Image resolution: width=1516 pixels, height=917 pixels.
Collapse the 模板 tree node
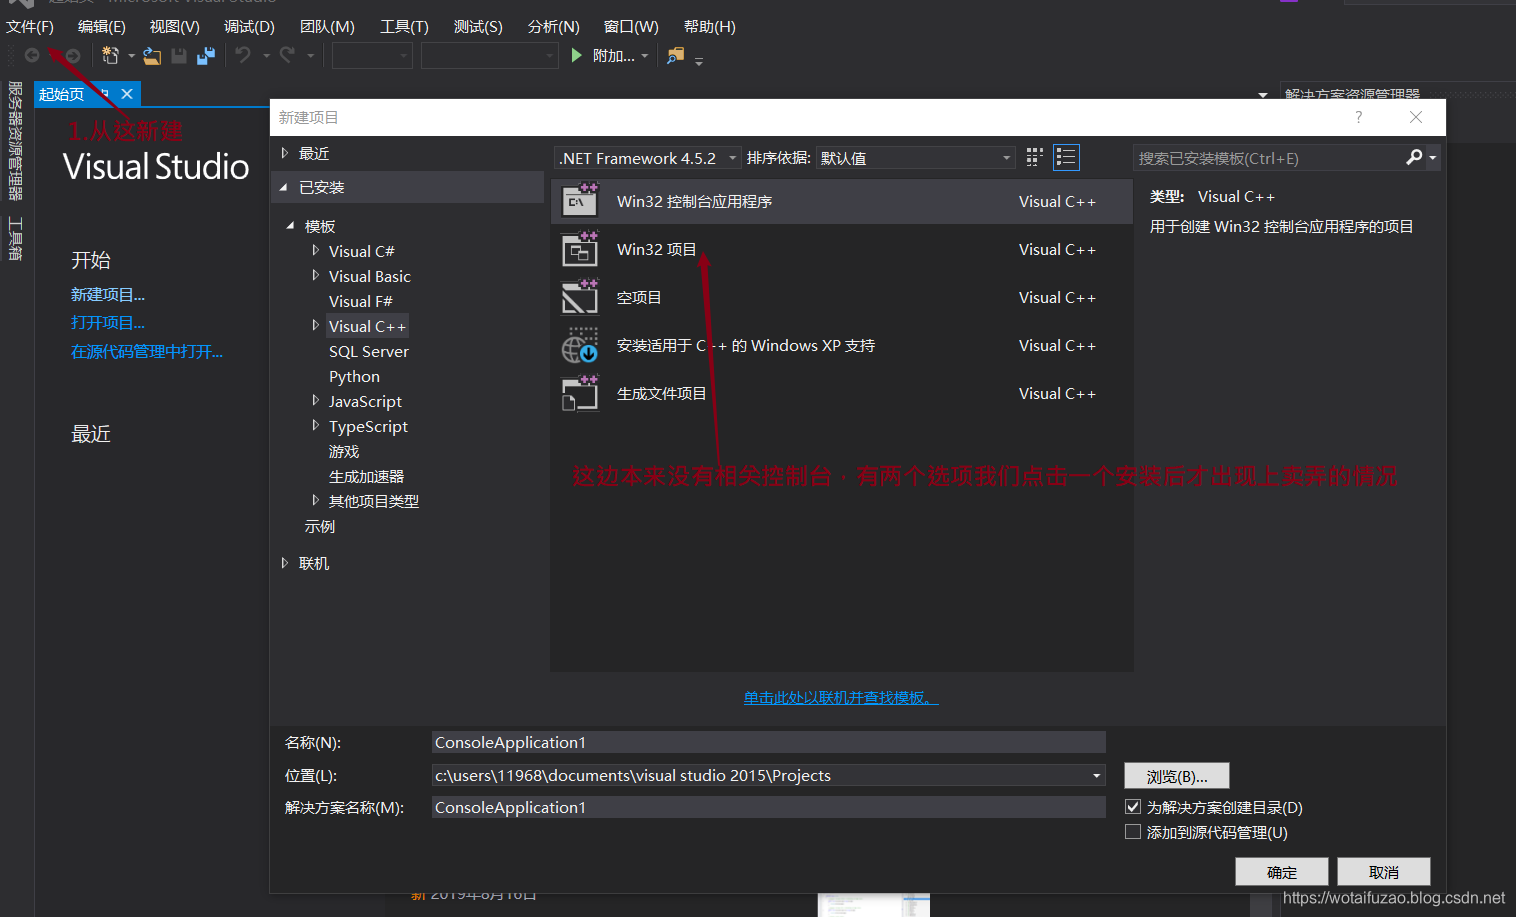click(291, 226)
